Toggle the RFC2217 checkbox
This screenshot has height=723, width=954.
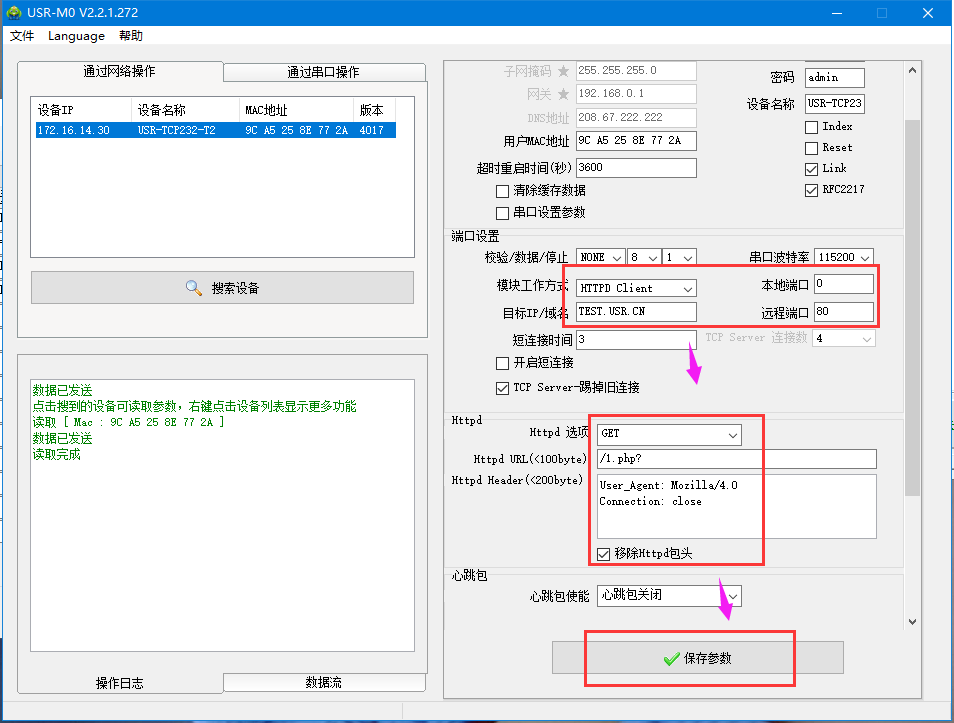(812, 190)
